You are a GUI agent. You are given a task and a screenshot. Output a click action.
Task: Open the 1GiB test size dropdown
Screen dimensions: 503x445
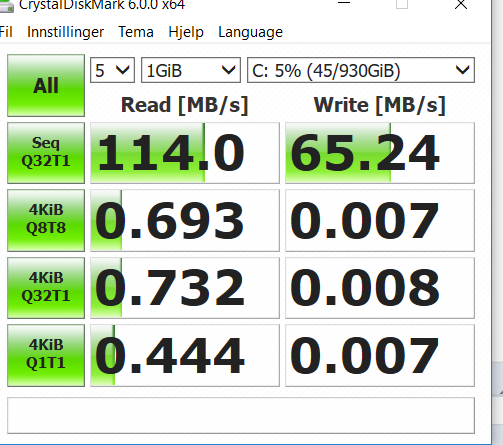191,70
